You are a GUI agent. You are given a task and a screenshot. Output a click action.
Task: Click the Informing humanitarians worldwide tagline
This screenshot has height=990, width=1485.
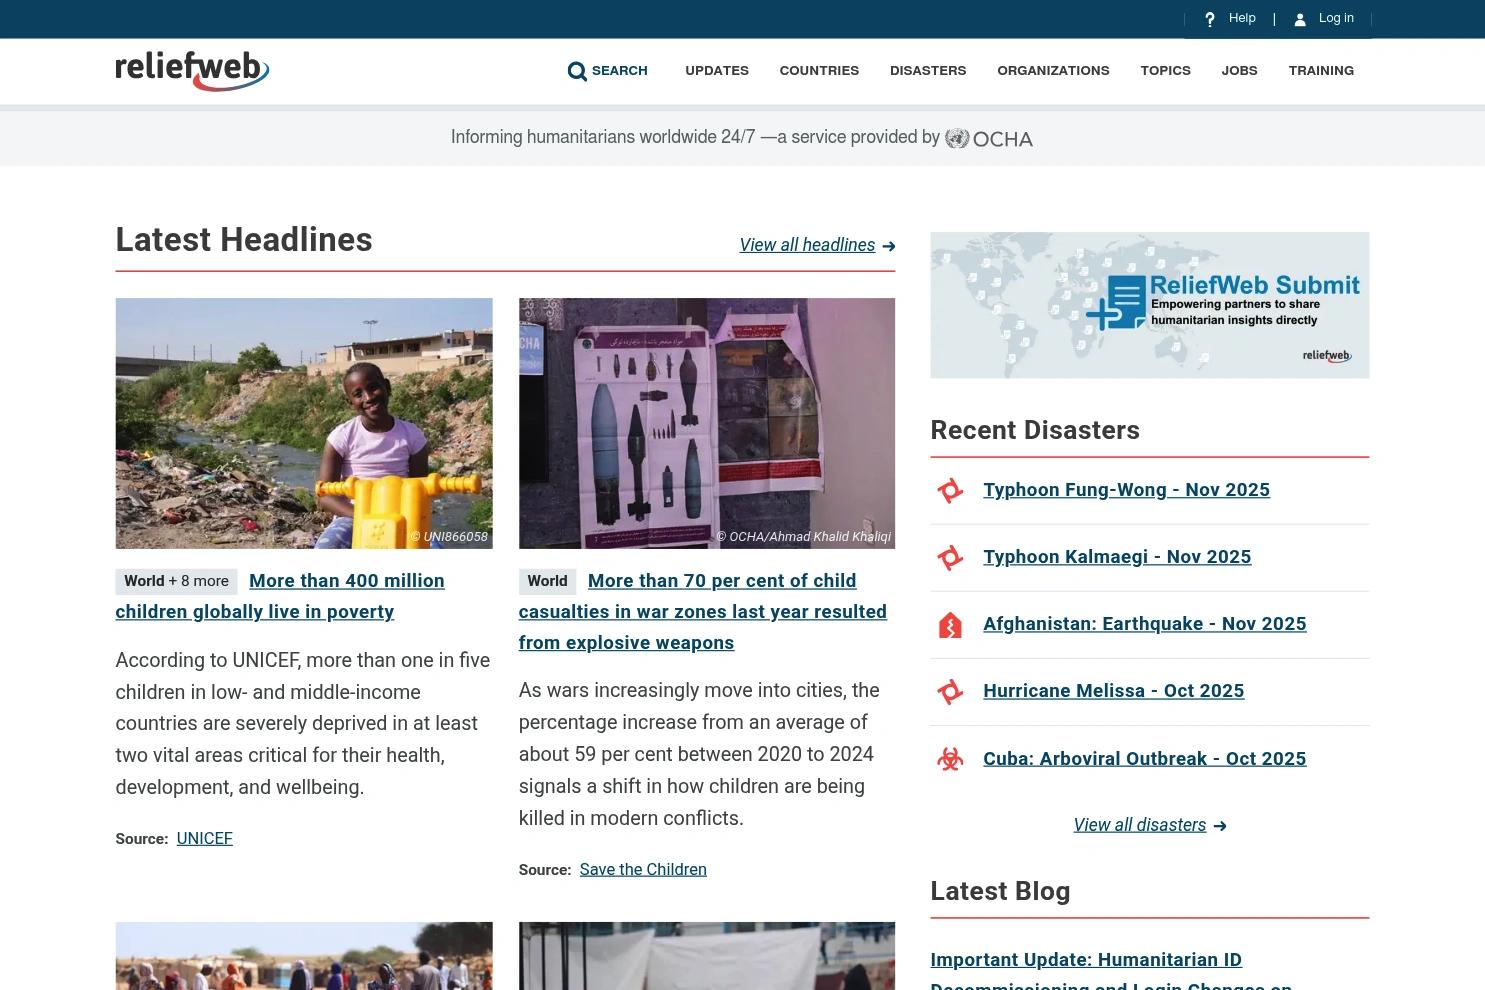pyautogui.click(x=695, y=137)
